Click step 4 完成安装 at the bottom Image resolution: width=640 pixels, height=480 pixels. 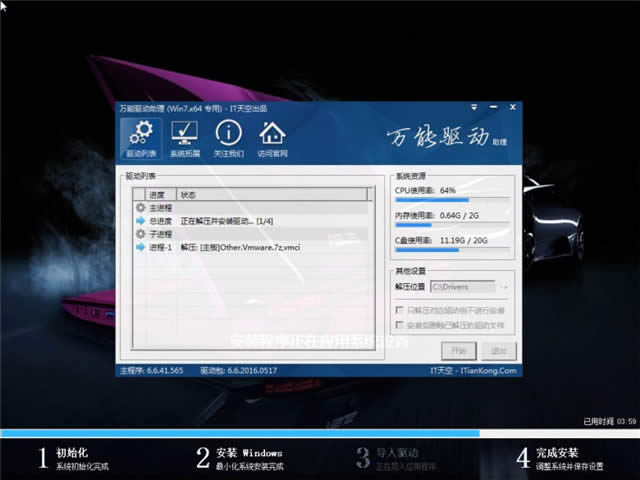point(560,459)
